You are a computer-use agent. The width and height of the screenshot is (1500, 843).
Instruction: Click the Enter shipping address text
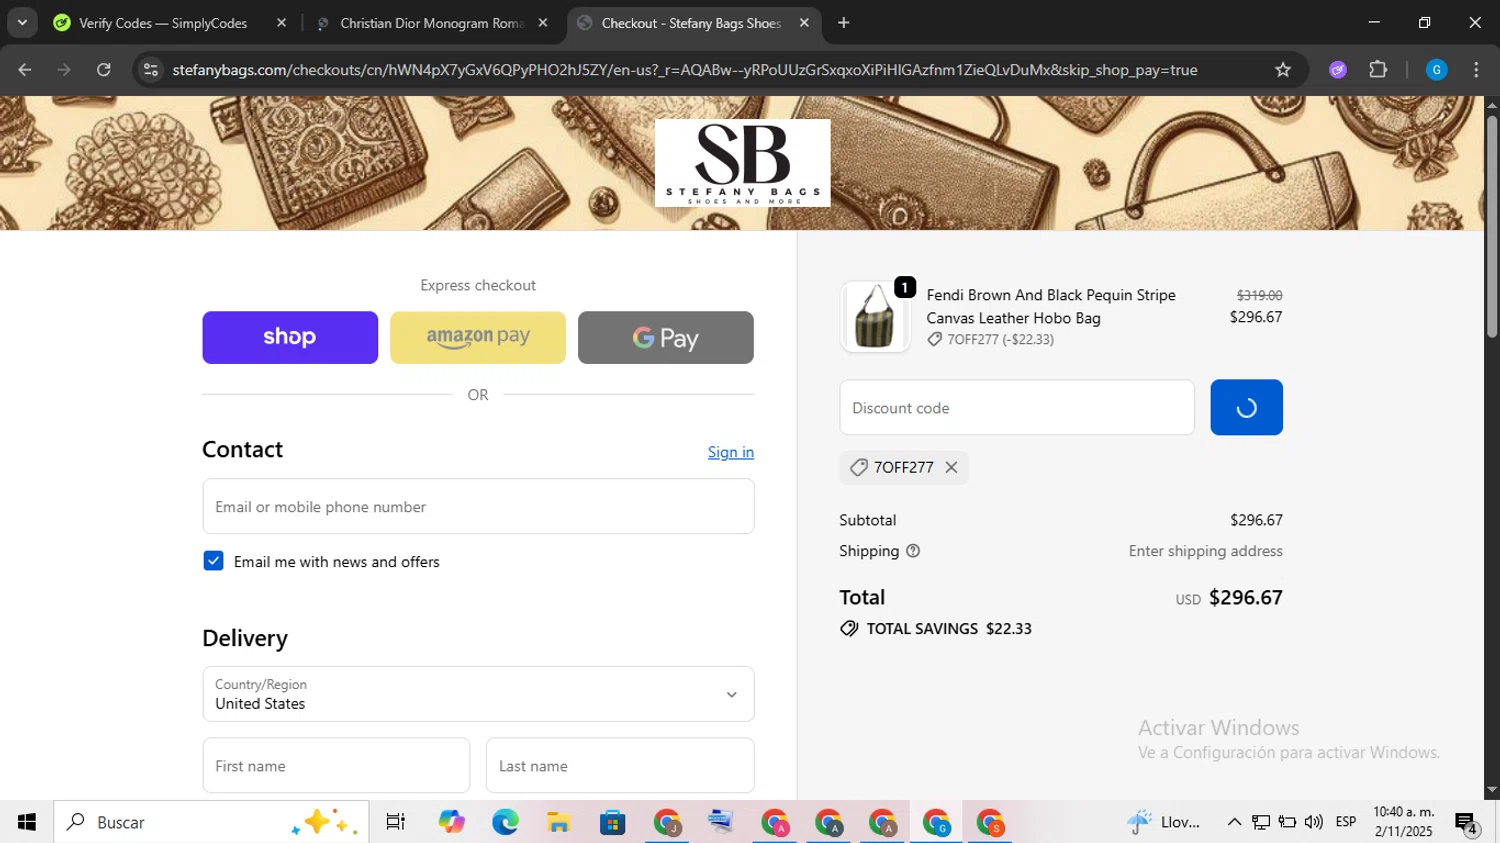[1206, 551]
